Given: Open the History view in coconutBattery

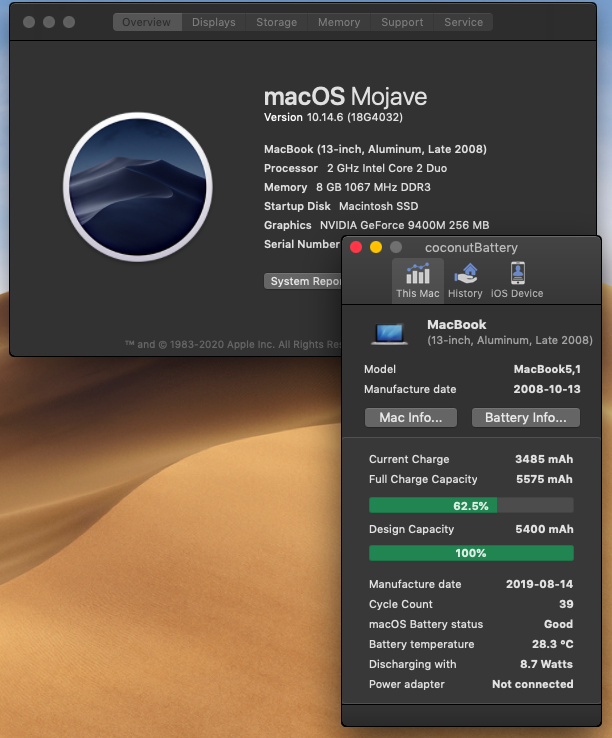Looking at the screenshot, I should (x=465, y=281).
